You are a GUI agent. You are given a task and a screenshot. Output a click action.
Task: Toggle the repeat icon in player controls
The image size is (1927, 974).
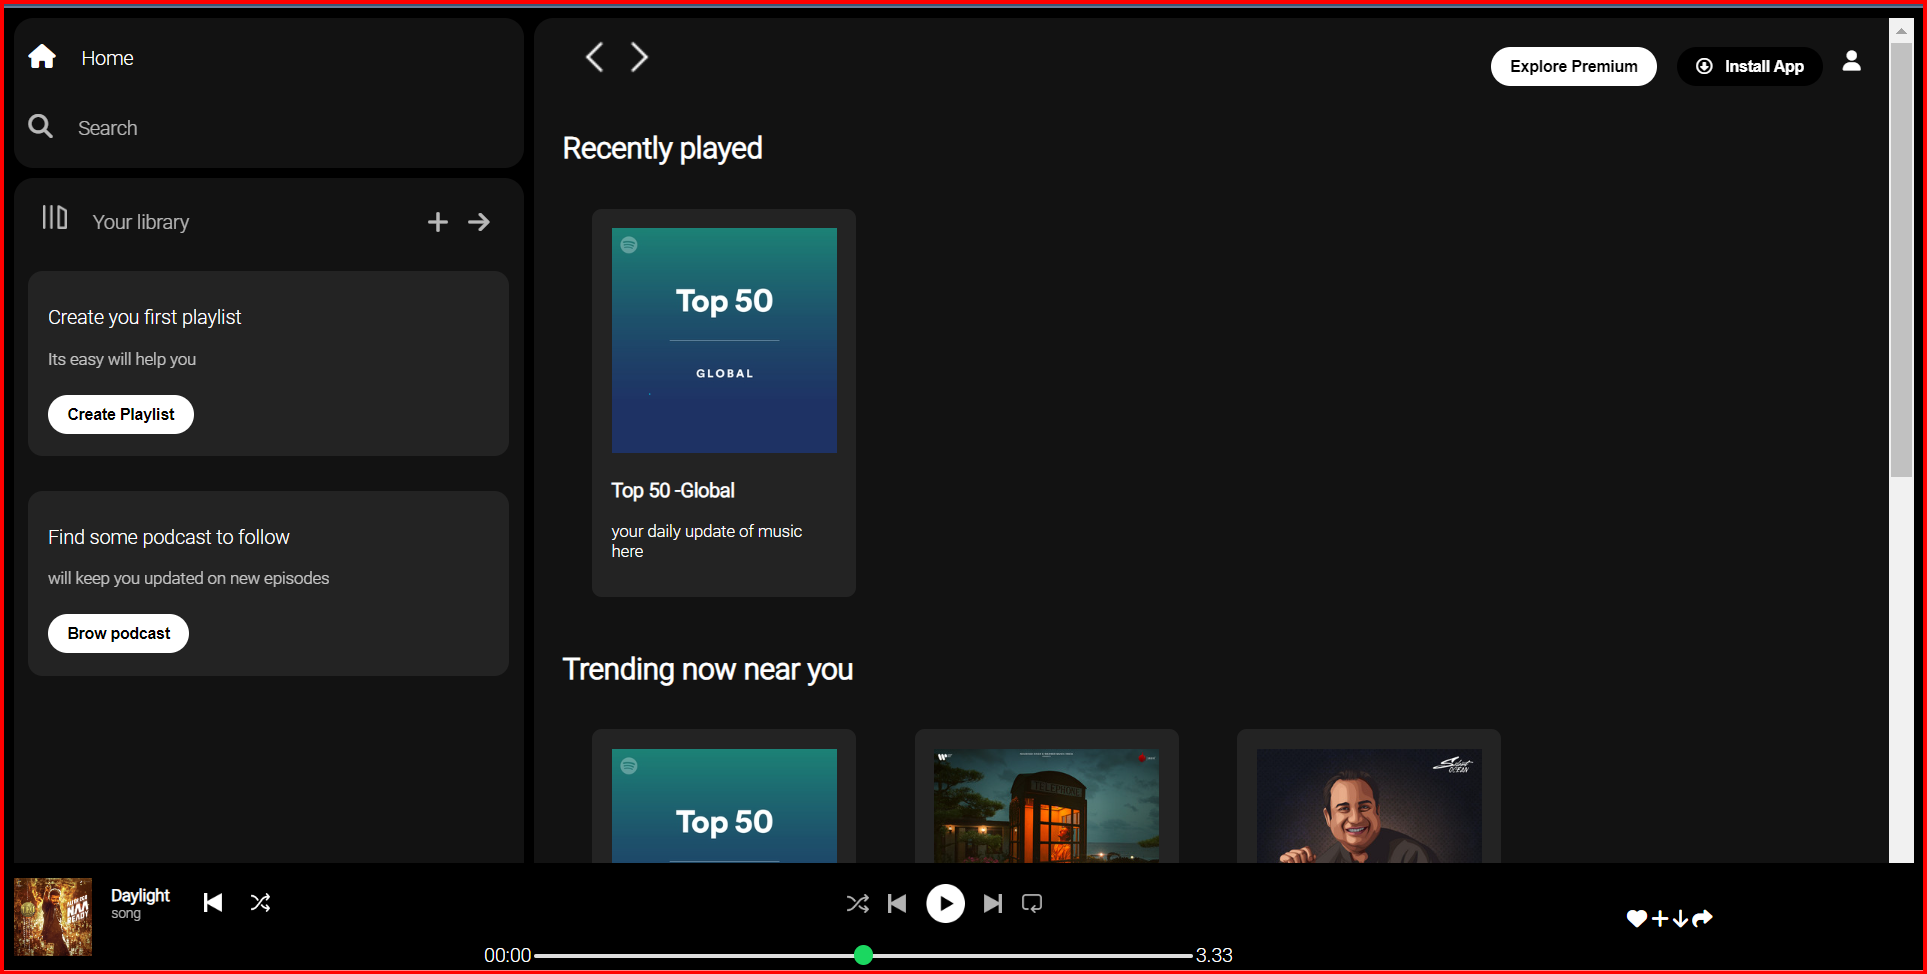pos(1032,904)
